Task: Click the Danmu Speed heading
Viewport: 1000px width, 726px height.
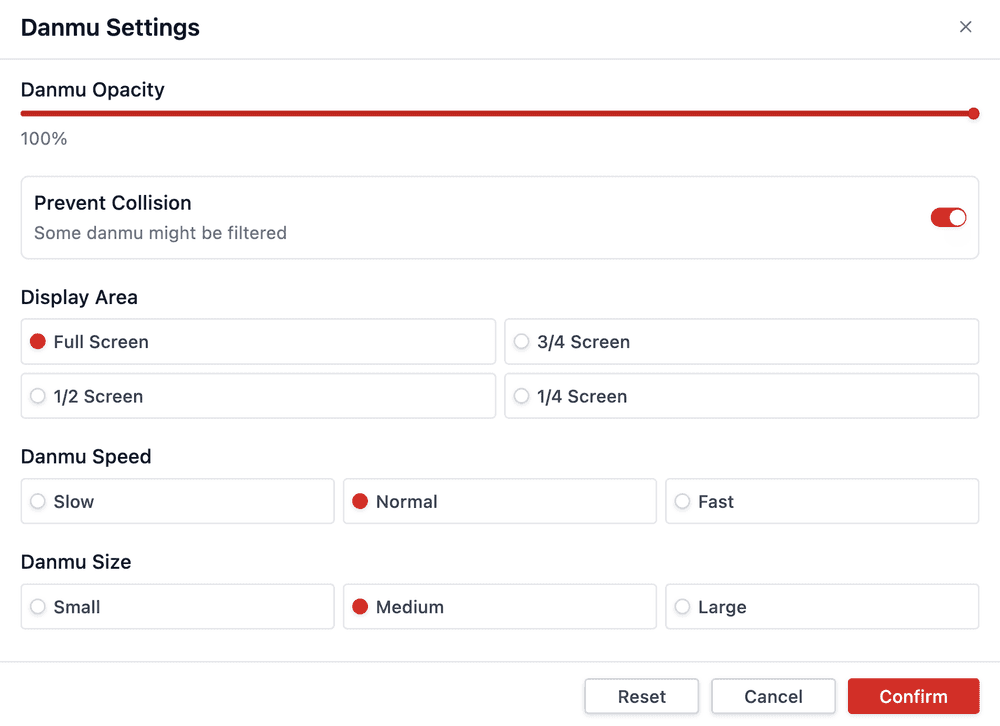Action: (86, 457)
